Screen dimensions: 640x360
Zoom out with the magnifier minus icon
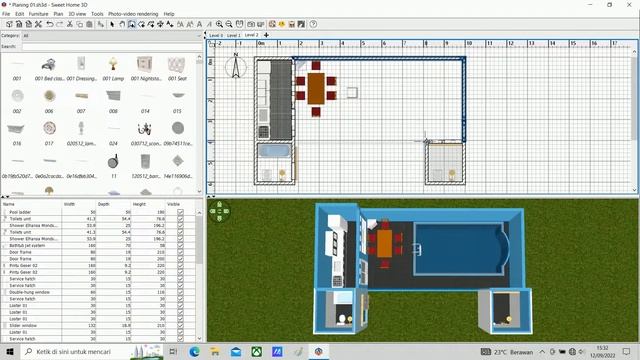[x=229, y=24]
